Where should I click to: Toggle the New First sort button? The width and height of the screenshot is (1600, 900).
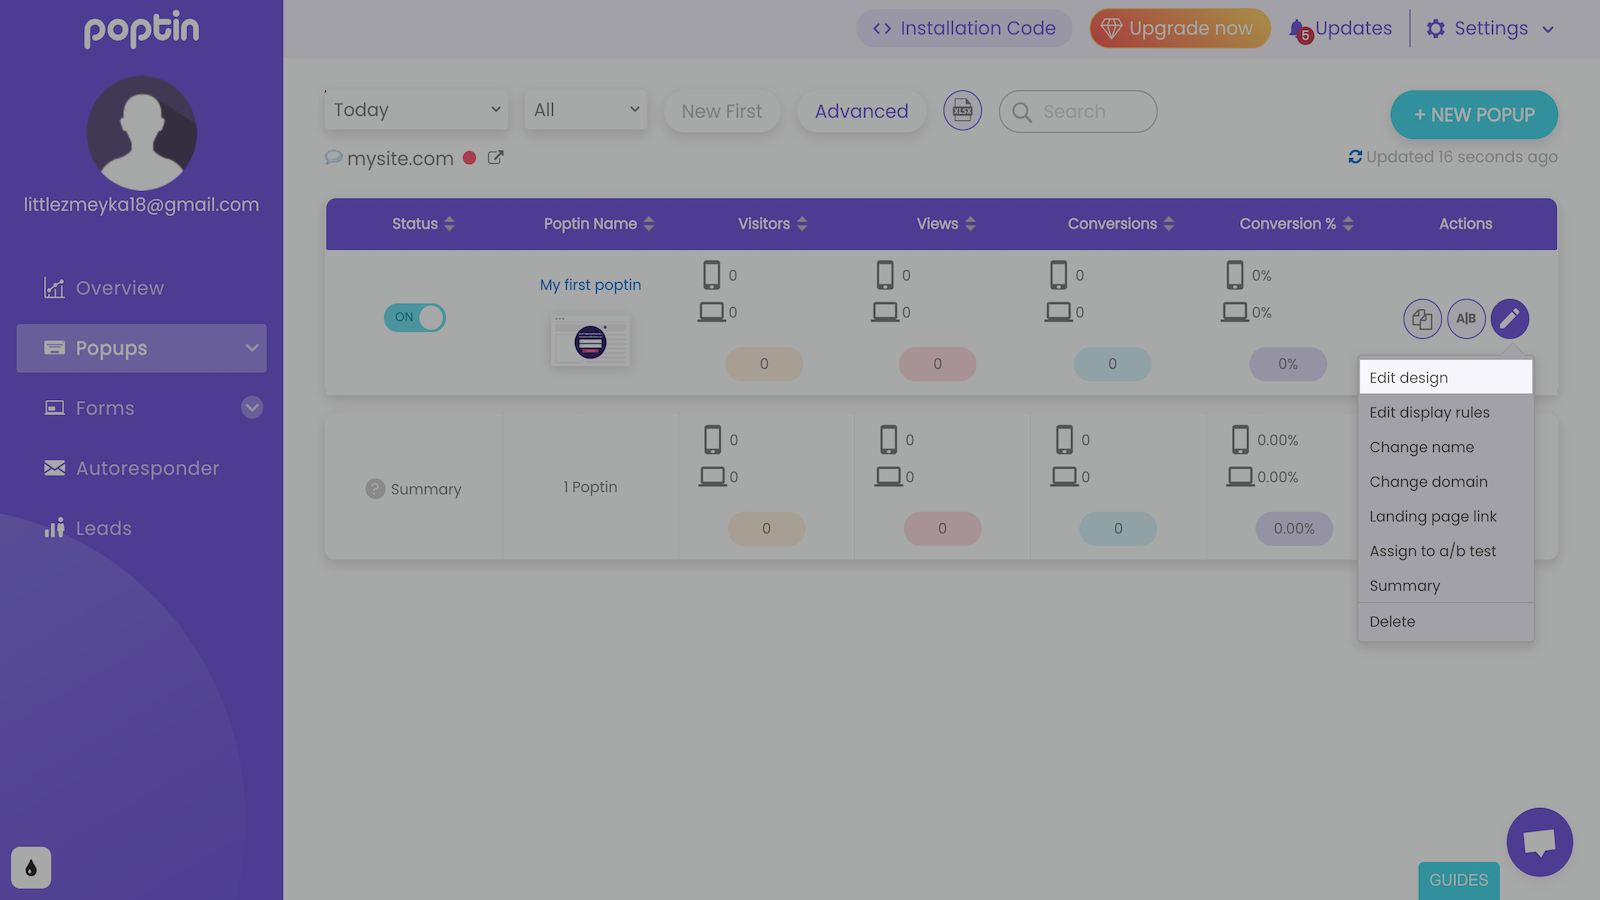pos(721,111)
